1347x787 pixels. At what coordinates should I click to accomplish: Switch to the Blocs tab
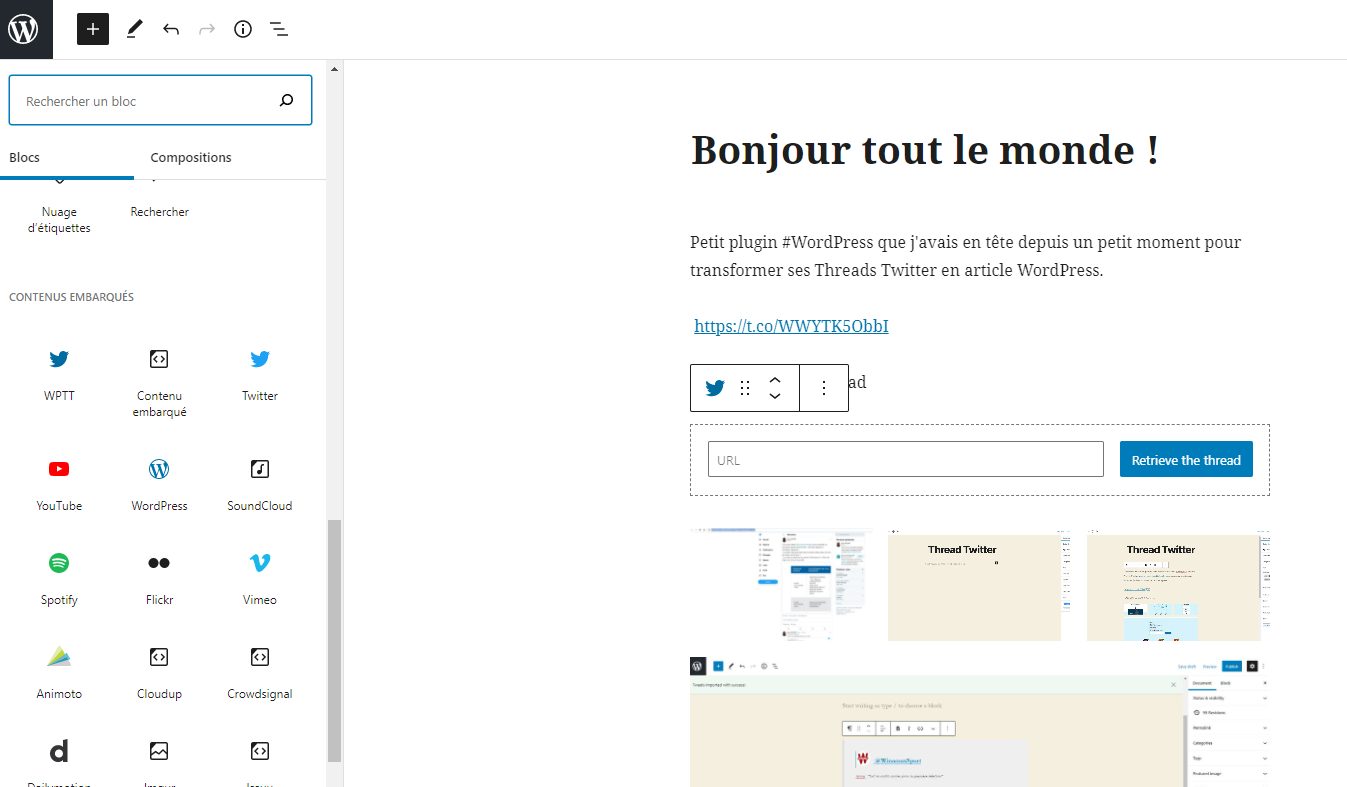24,157
